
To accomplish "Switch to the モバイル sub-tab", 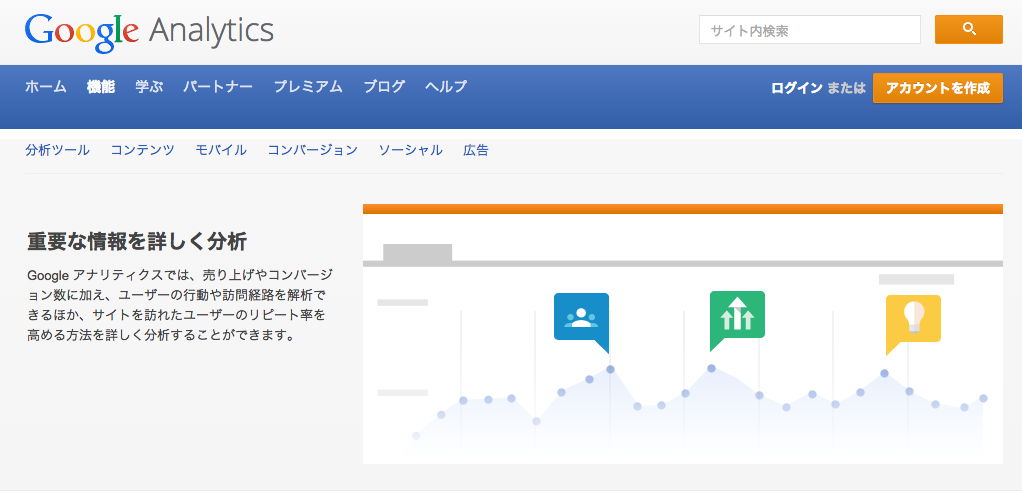I will click(221, 151).
